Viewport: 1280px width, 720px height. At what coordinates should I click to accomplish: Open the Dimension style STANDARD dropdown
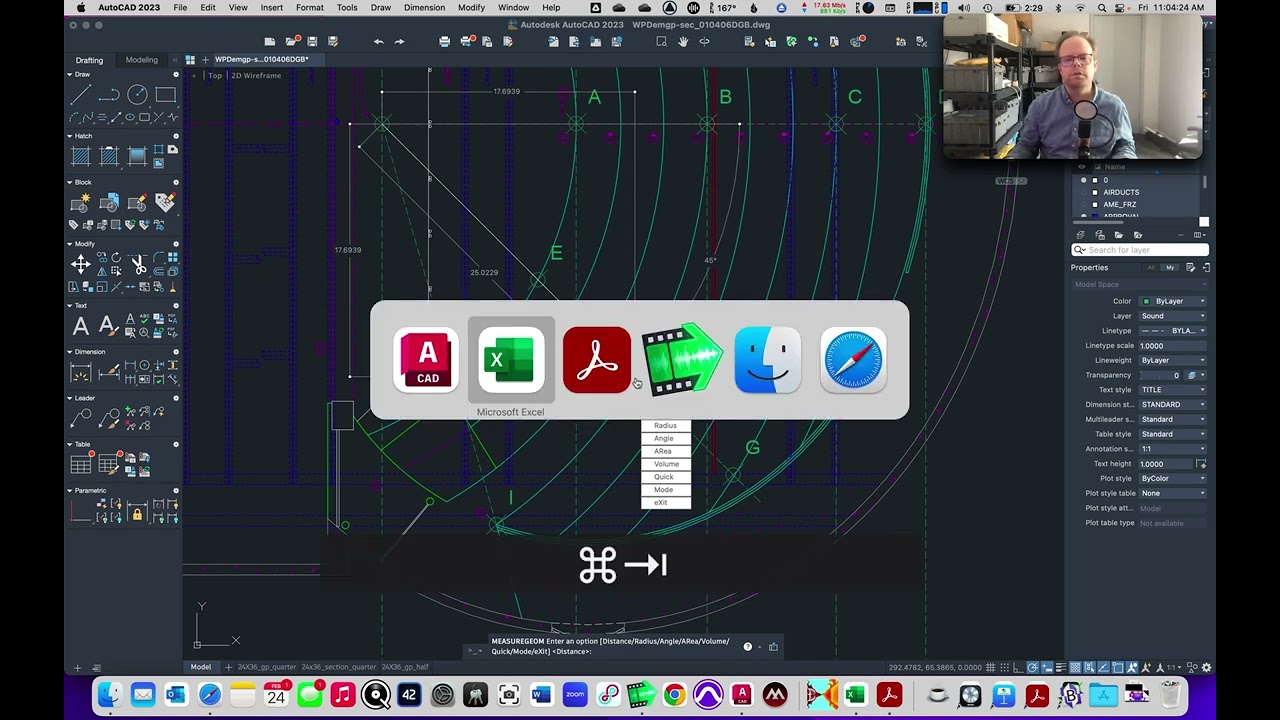click(x=1174, y=405)
